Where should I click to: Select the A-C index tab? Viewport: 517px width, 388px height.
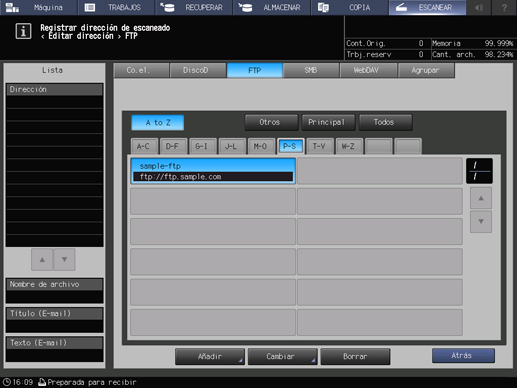pyautogui.click(x=144, y=146)
